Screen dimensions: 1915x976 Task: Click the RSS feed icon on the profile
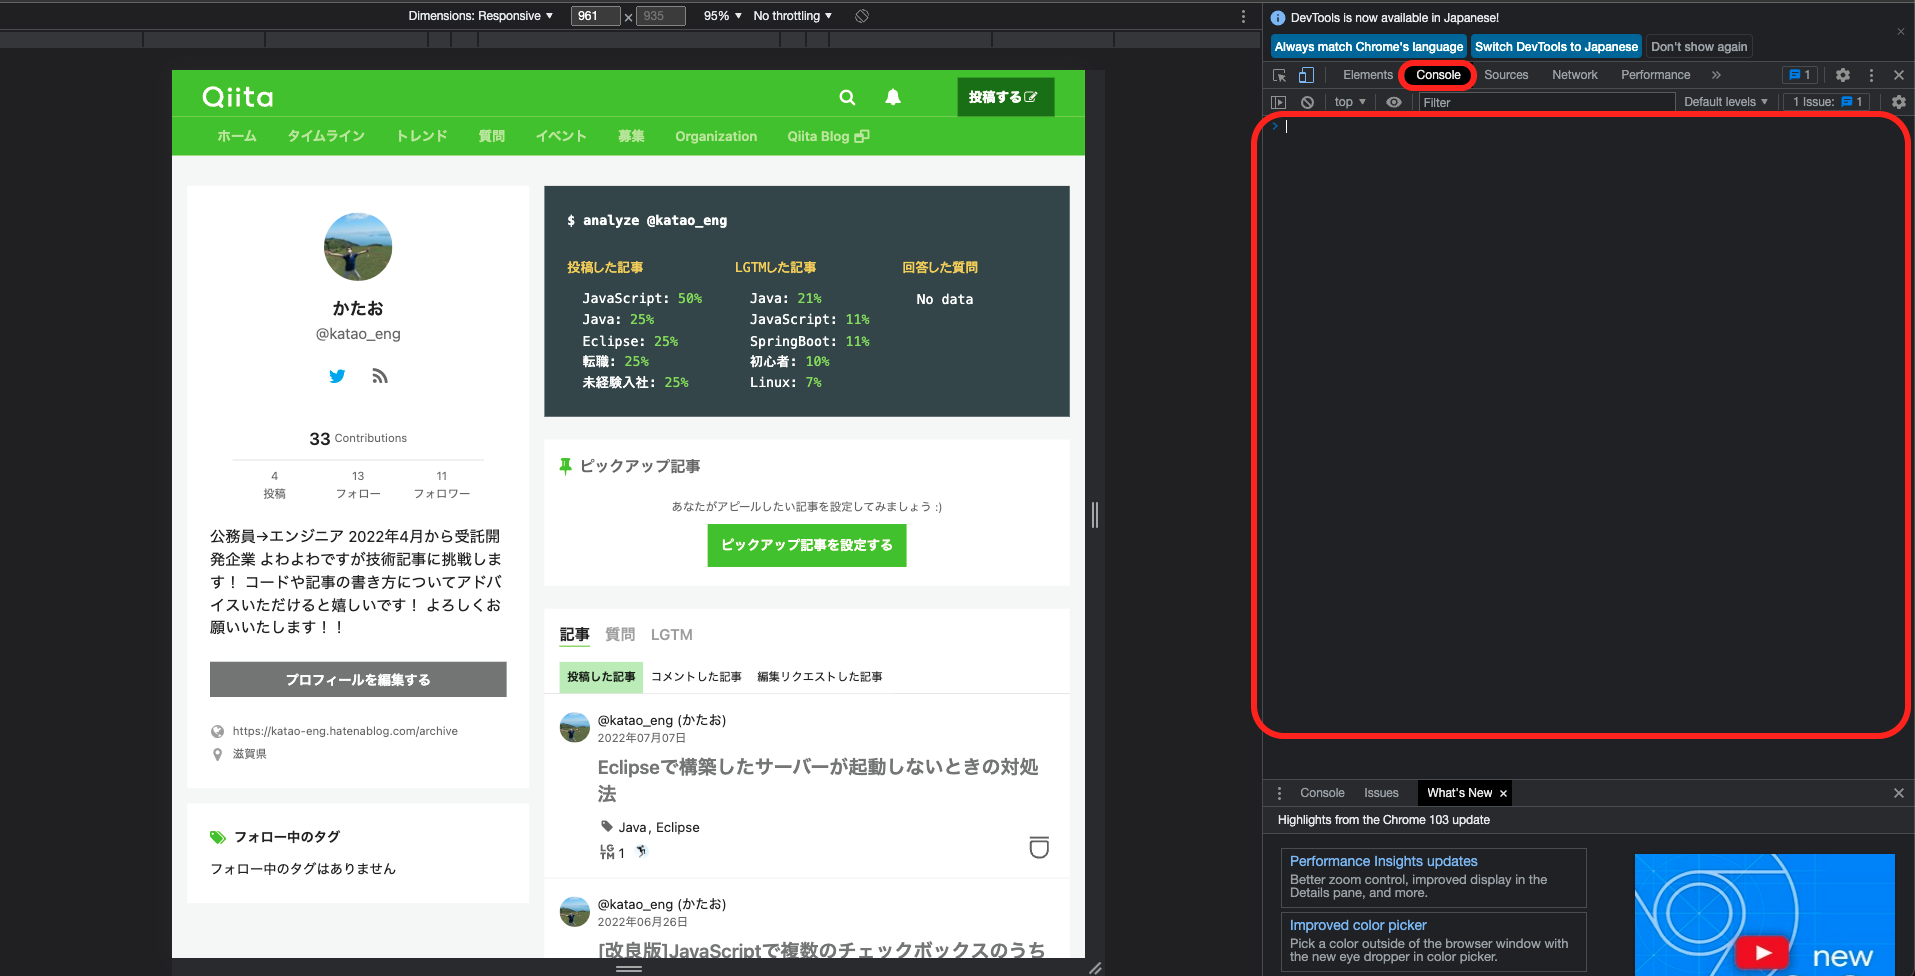click(379, 376)
